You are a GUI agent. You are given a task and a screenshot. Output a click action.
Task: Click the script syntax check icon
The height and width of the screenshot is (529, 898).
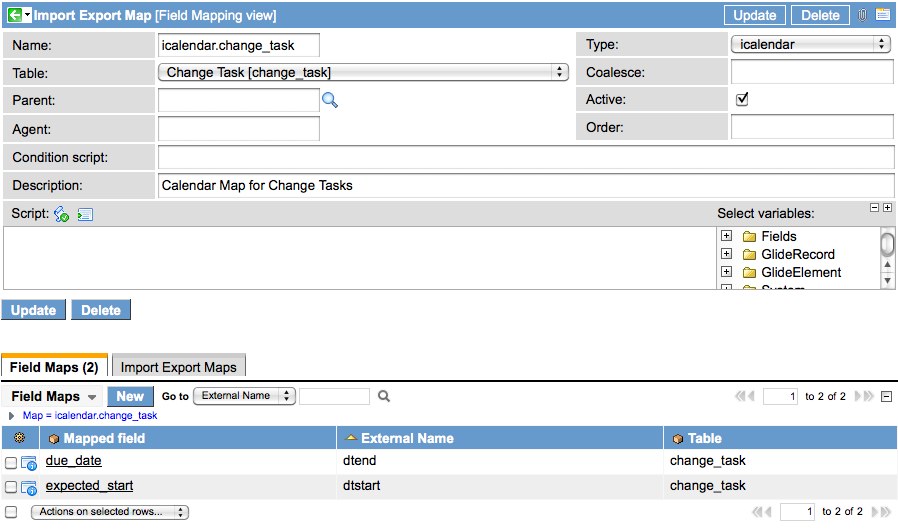point(62,214)
